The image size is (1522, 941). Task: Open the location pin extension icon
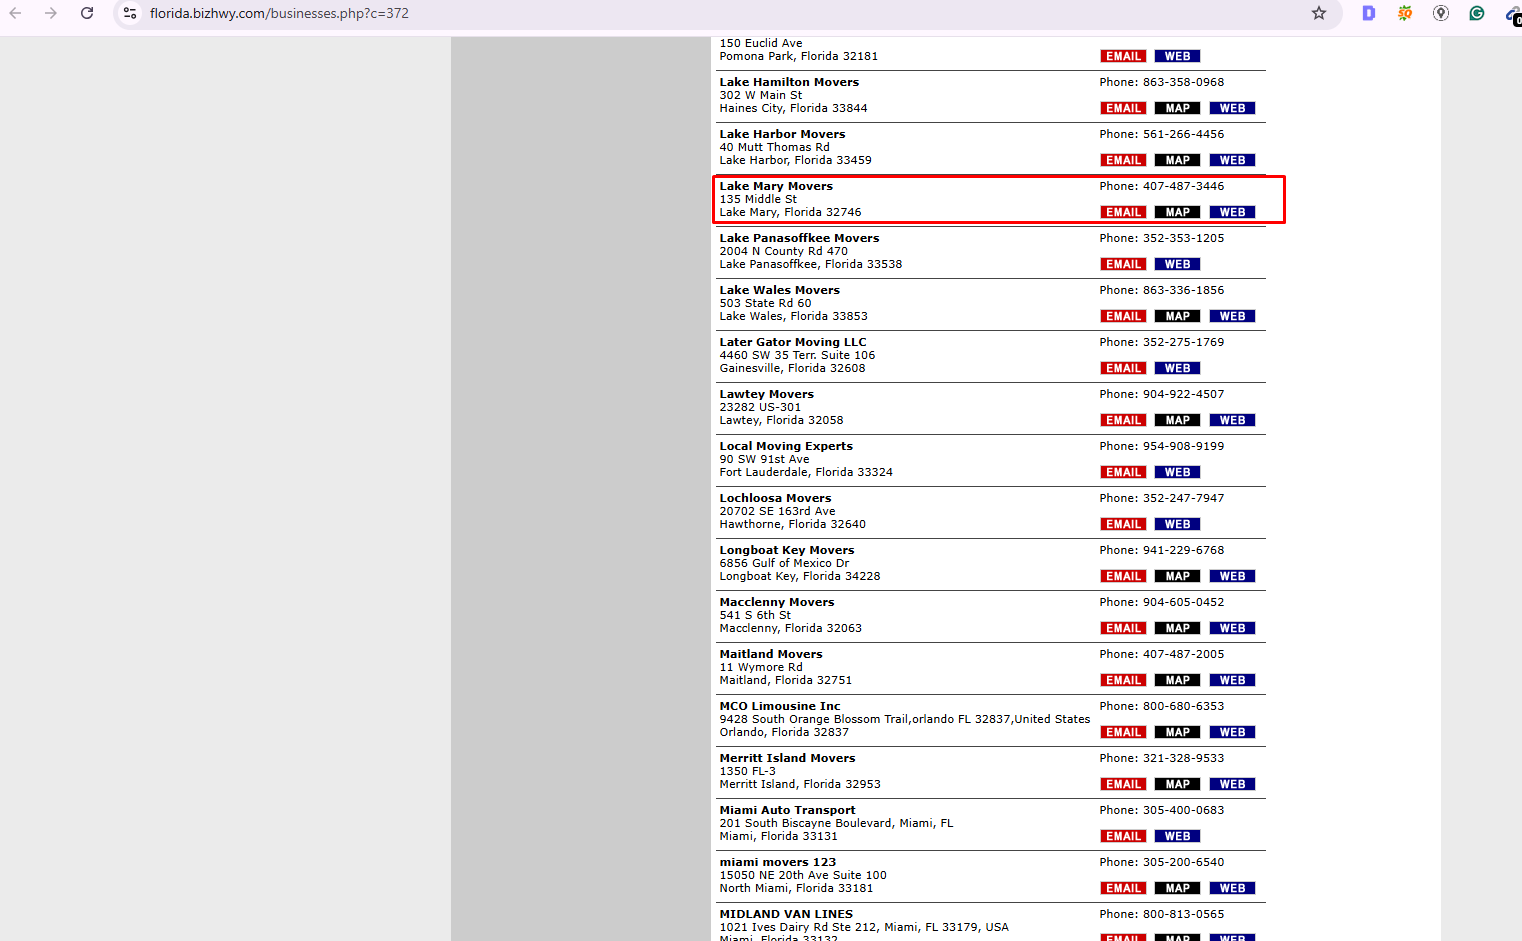(x=1441, y=13)
